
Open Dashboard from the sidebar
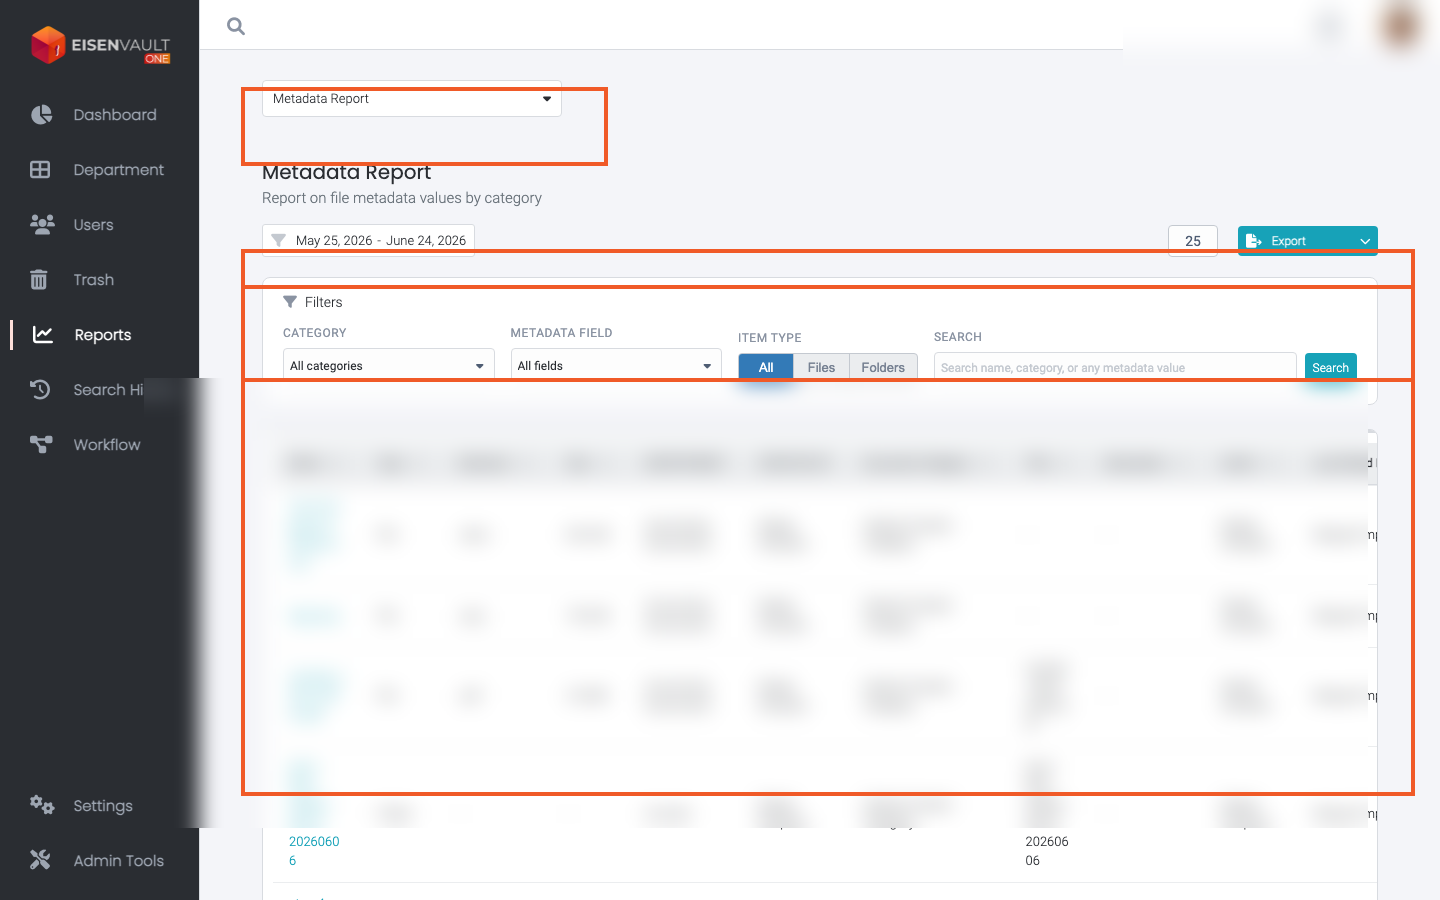click(x=115, y=115)
